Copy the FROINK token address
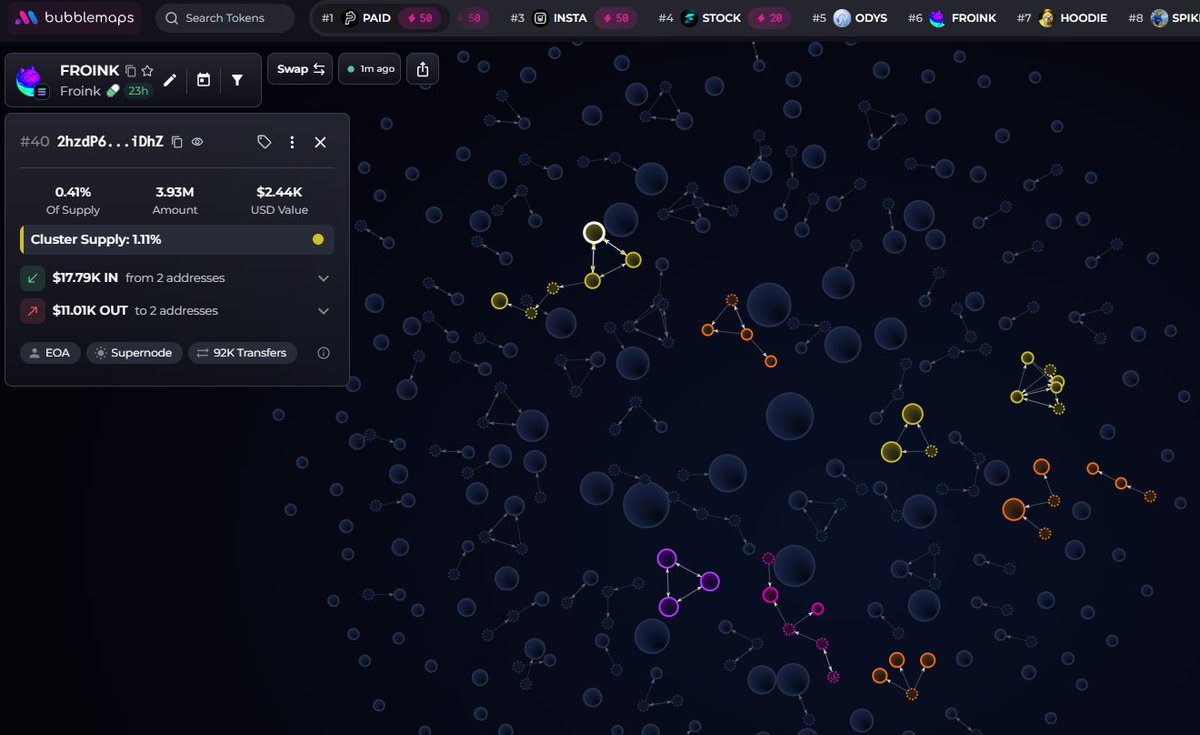 tap(130, 71)
